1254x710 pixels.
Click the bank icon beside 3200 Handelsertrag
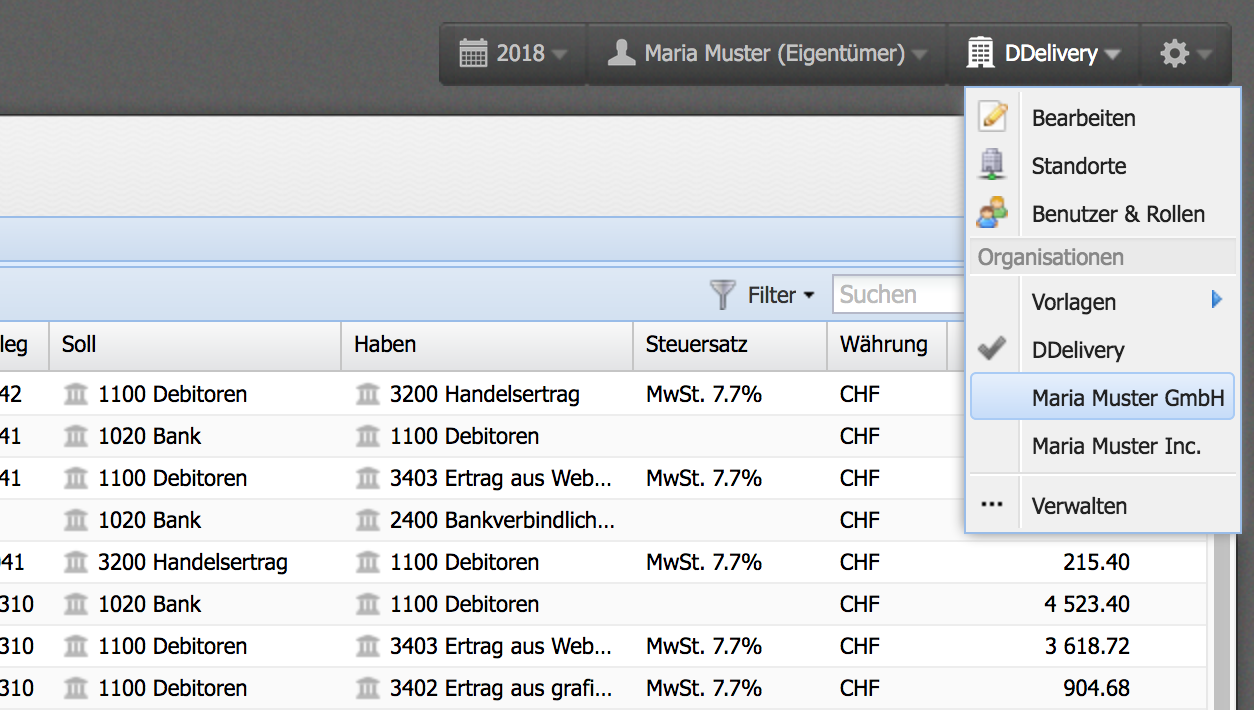368,394
